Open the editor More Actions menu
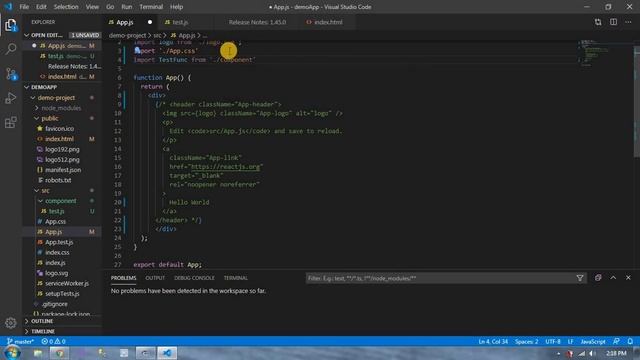 pyautogui.click(x=629, y=22)
